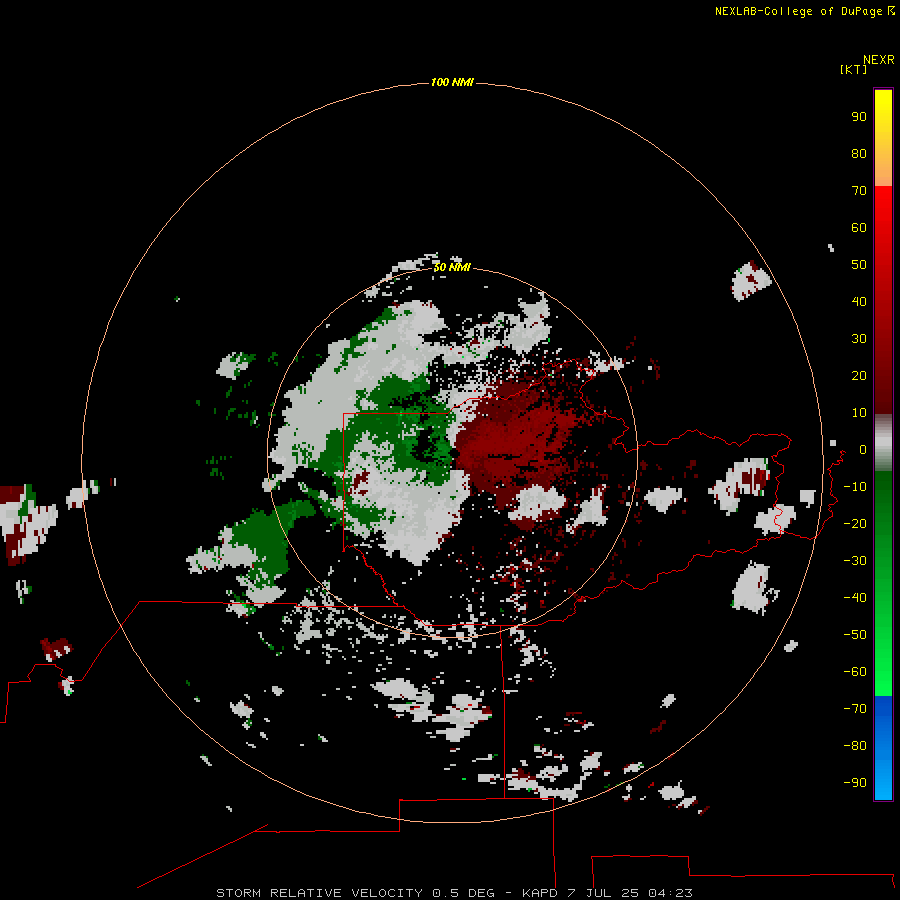
Task: Click the 100 NMI range ring label
Action: click(x=452, y=82)
